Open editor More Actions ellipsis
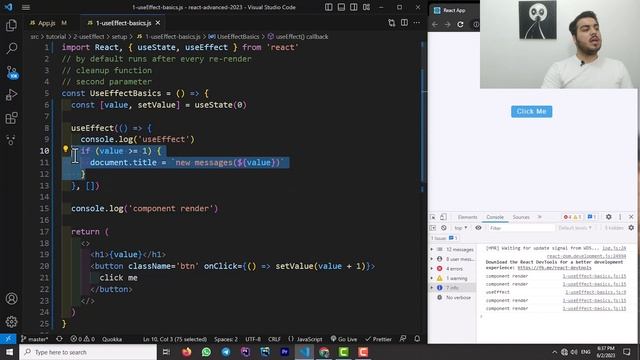 tap(416, 23)
